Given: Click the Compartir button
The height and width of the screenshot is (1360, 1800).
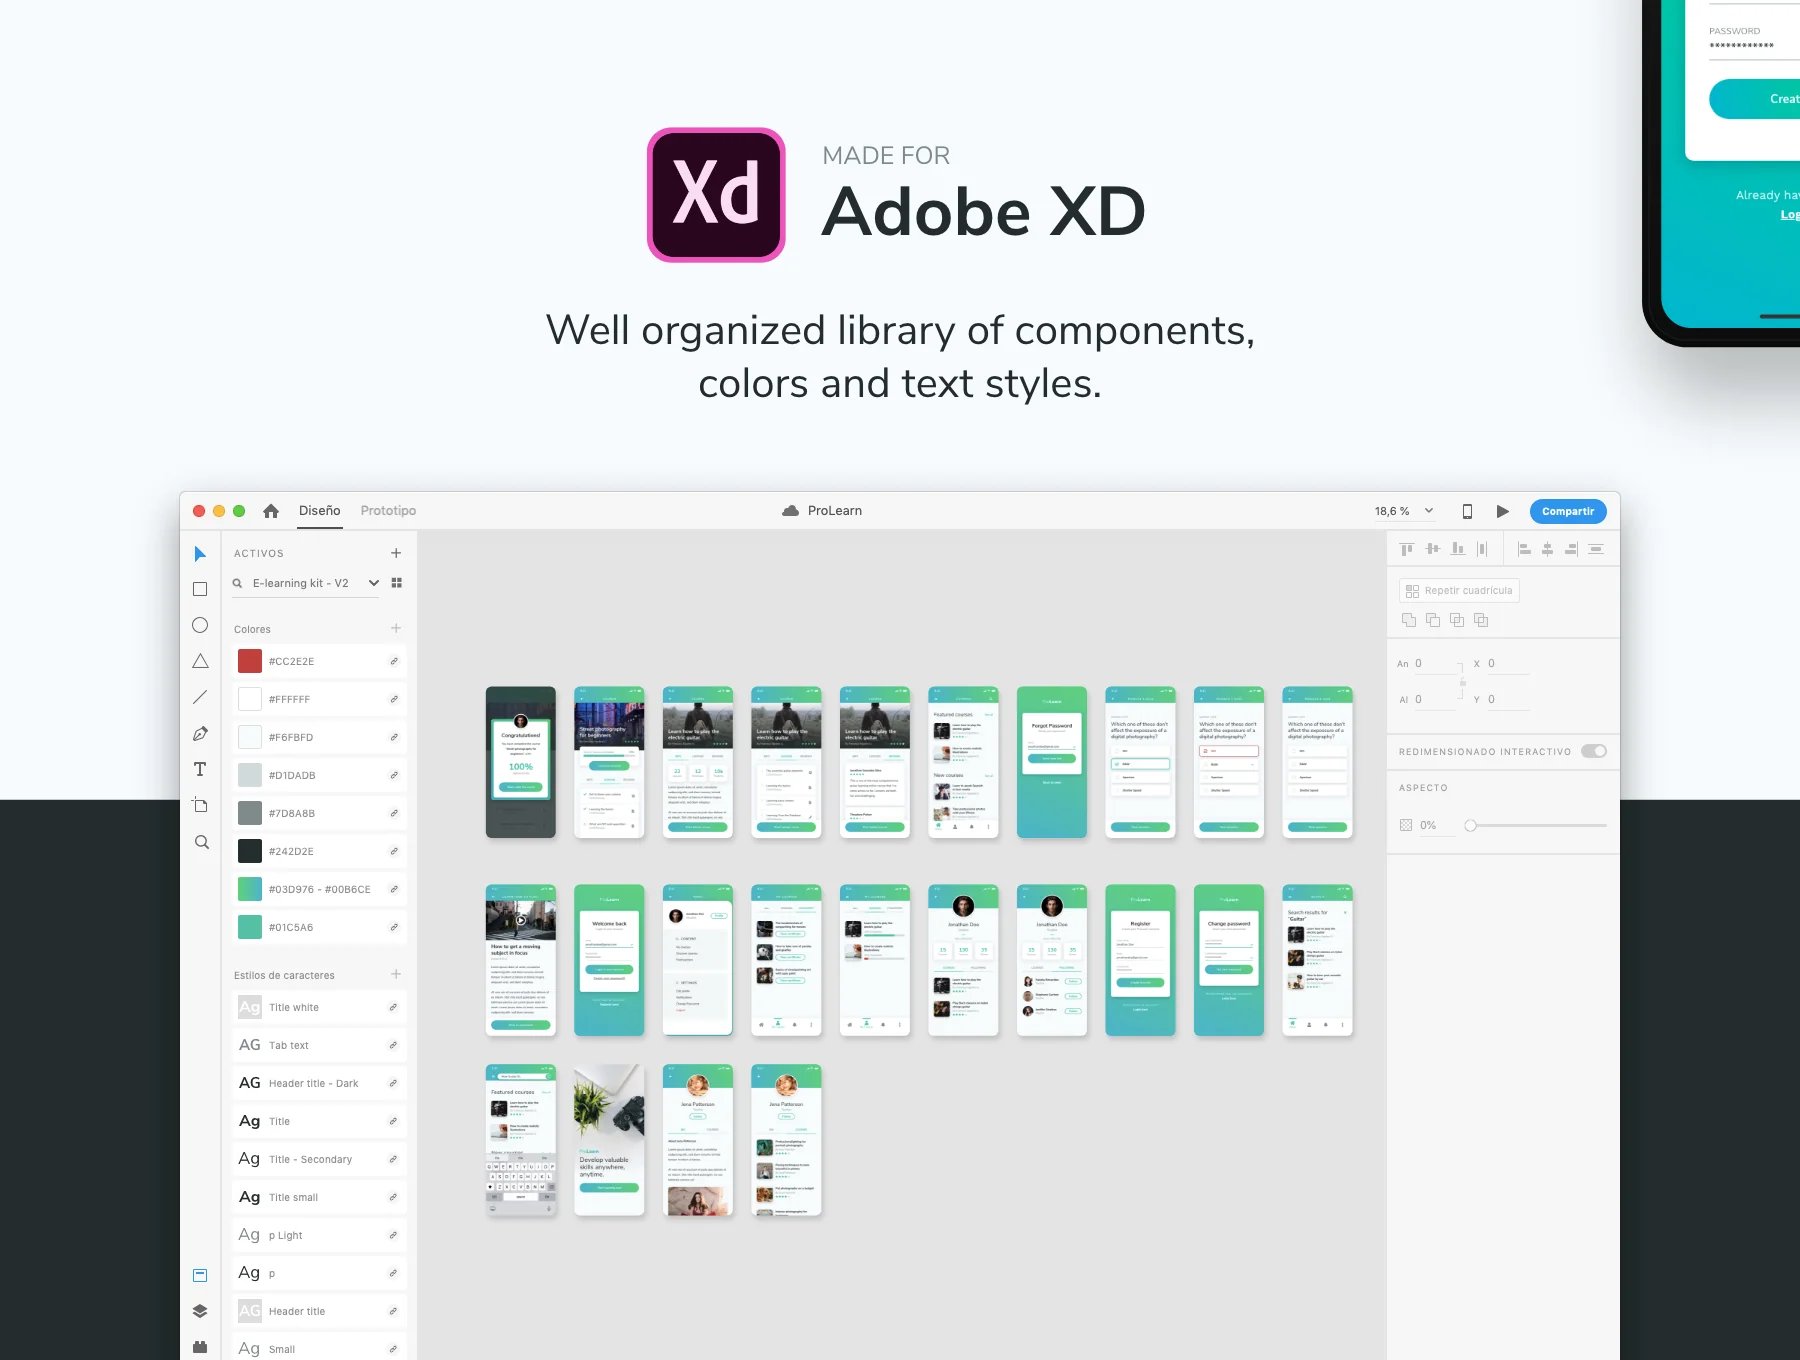Looking at the screenshot, I should [x=1568, y=511].
